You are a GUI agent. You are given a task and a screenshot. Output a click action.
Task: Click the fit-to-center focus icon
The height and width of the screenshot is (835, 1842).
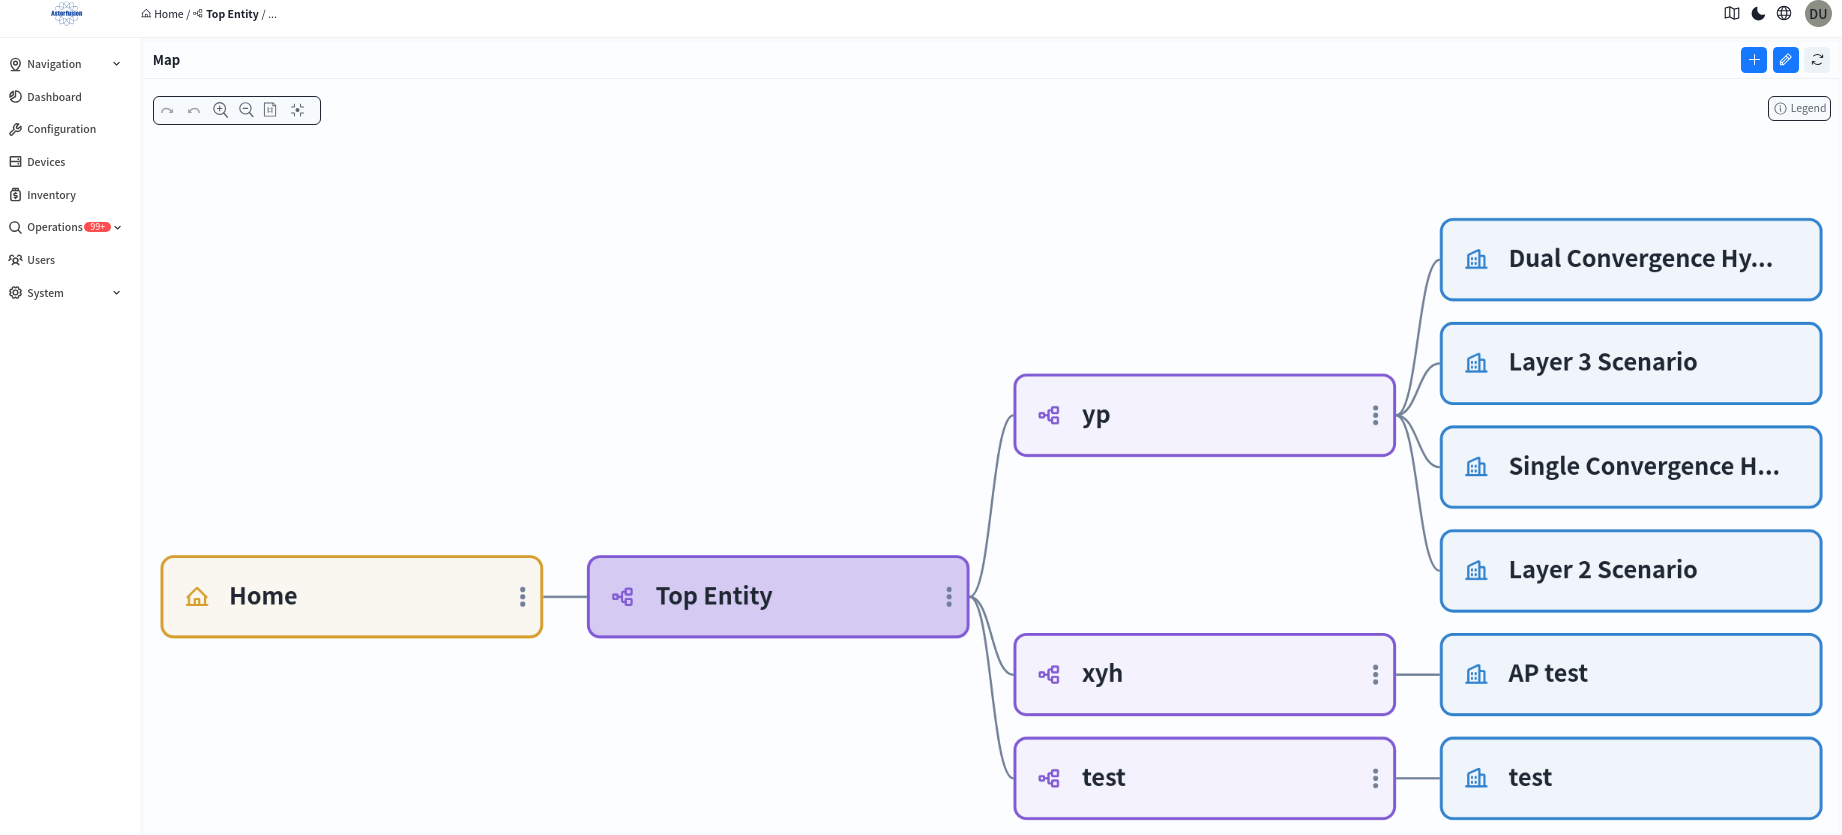pyautogui.click(x=297, y=110)
